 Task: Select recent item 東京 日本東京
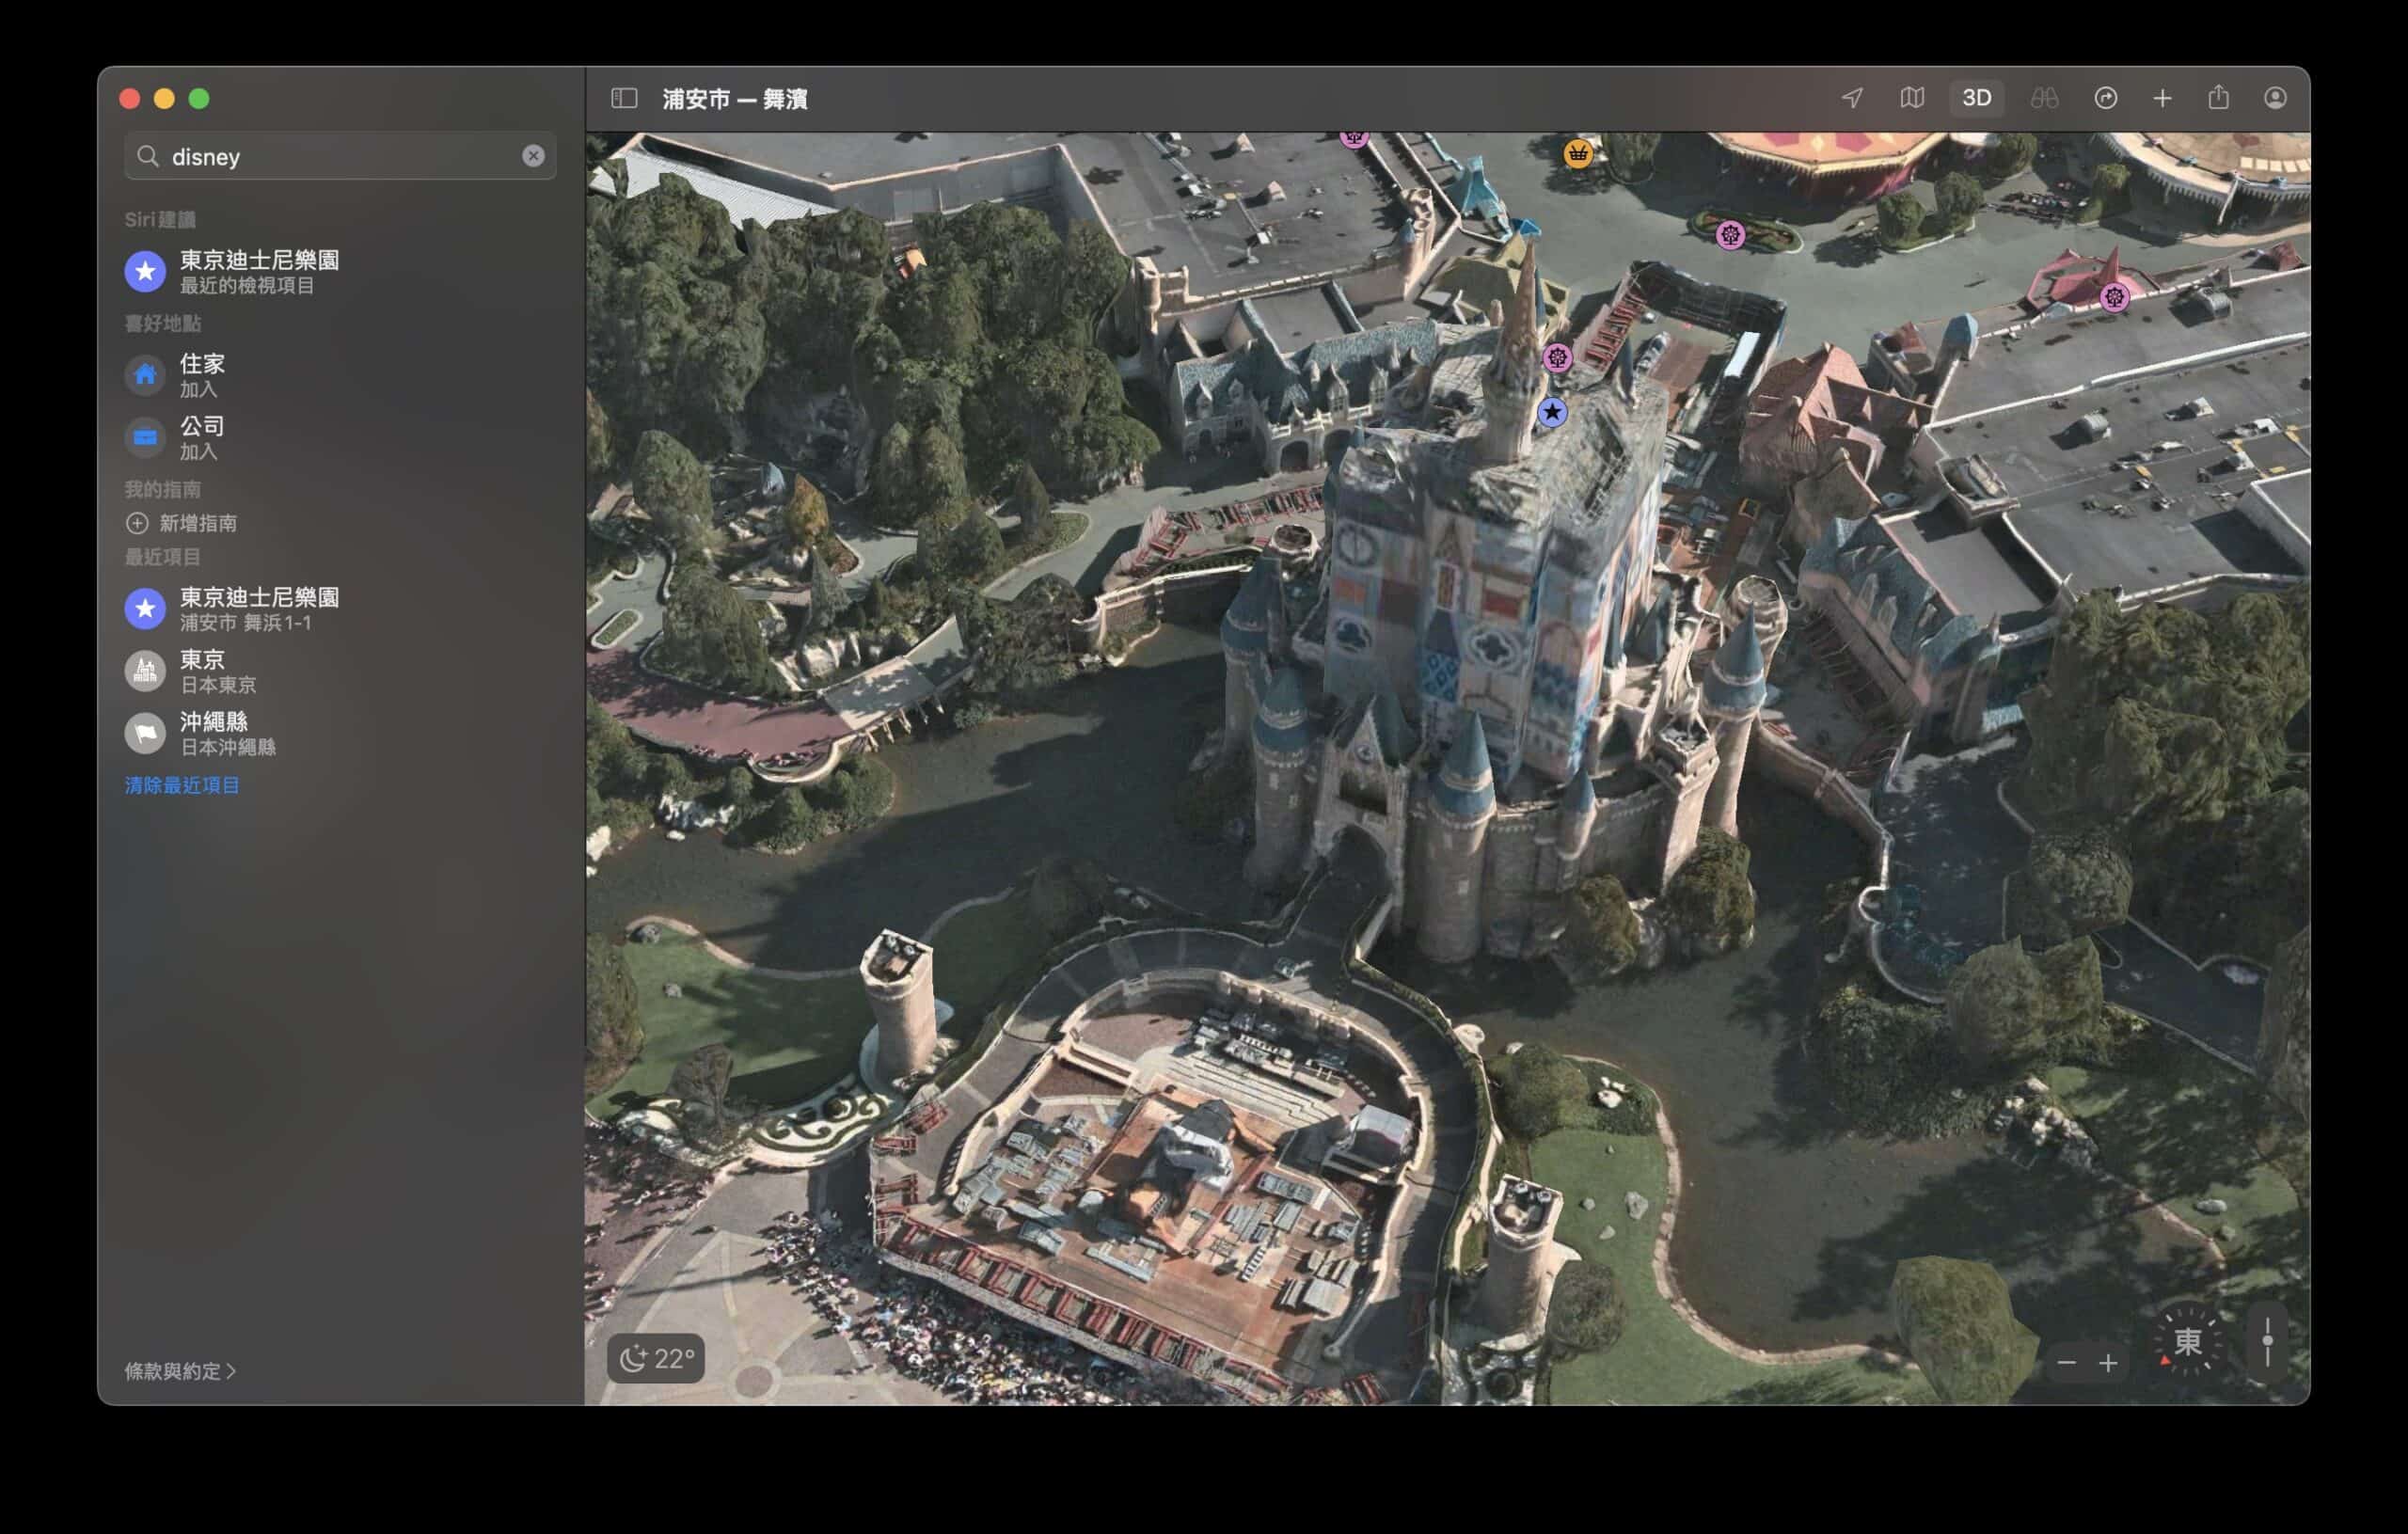click(x=340, y=671)
